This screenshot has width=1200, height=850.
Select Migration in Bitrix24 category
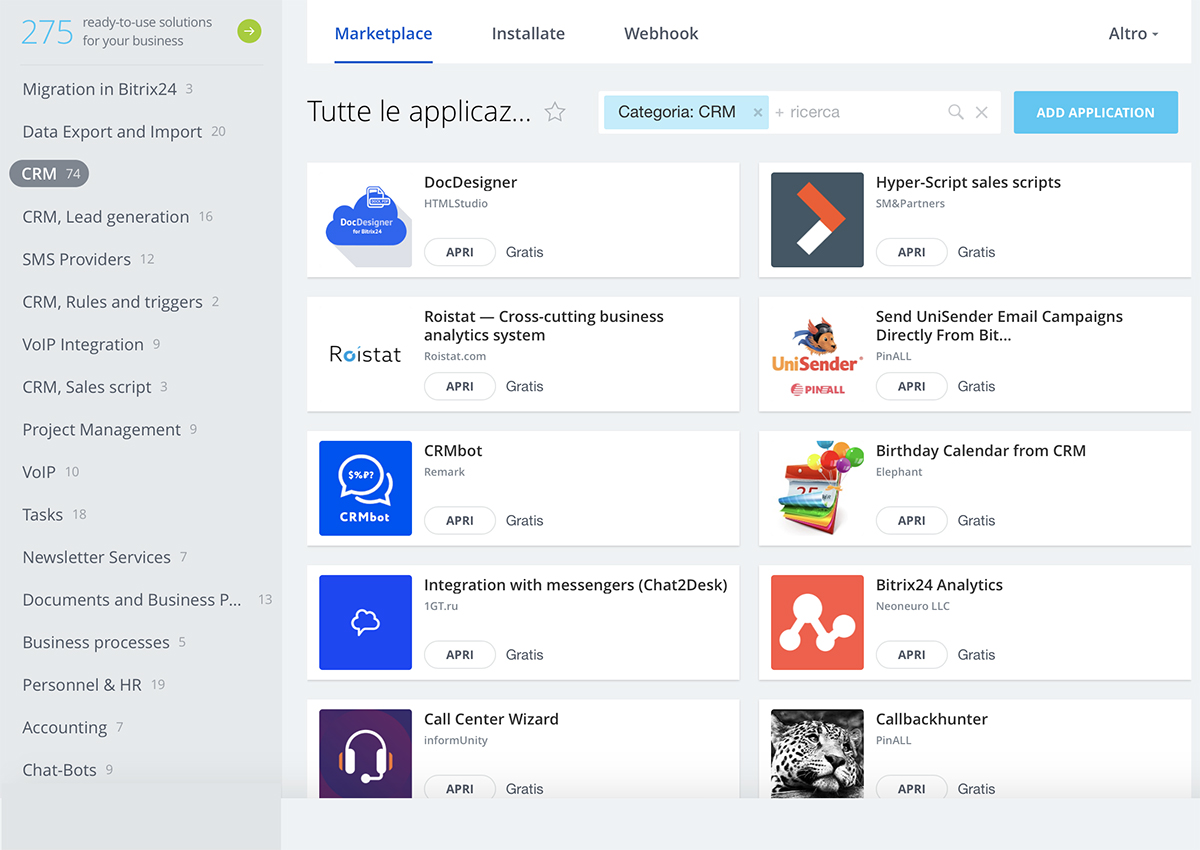(x=107, y=89)
